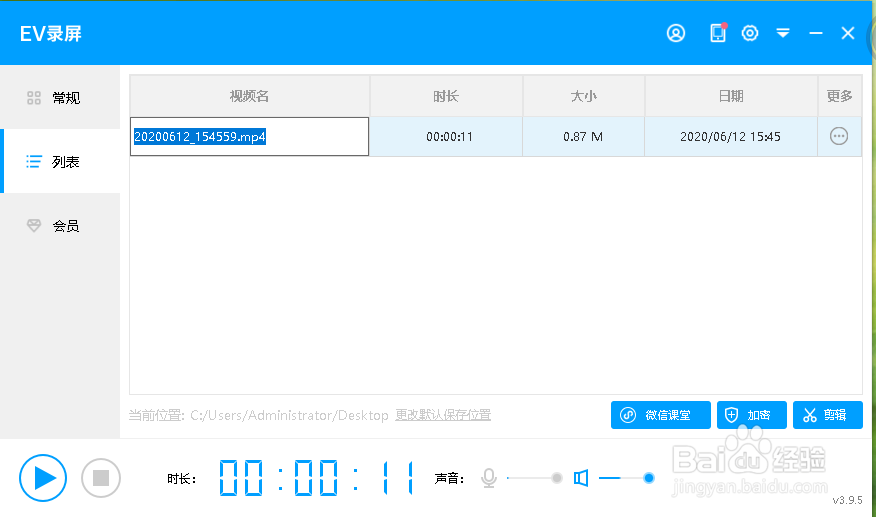876x517 pixels.
Task: Close the EV录屏 window
Action: coord(848,34)
